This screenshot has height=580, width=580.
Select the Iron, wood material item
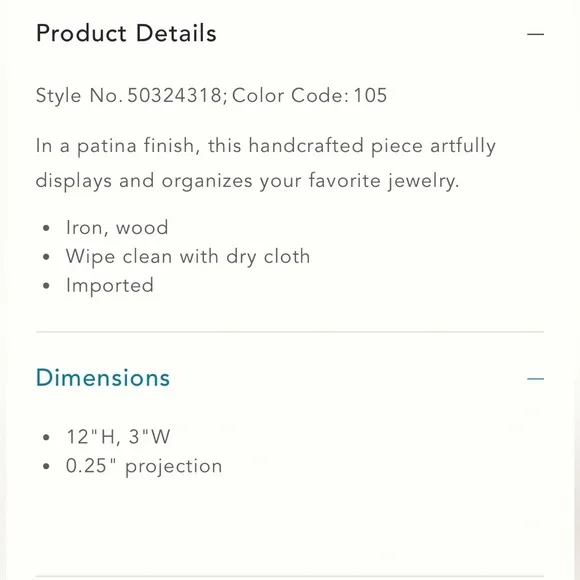pyautogui.click(x=117, y=227)
